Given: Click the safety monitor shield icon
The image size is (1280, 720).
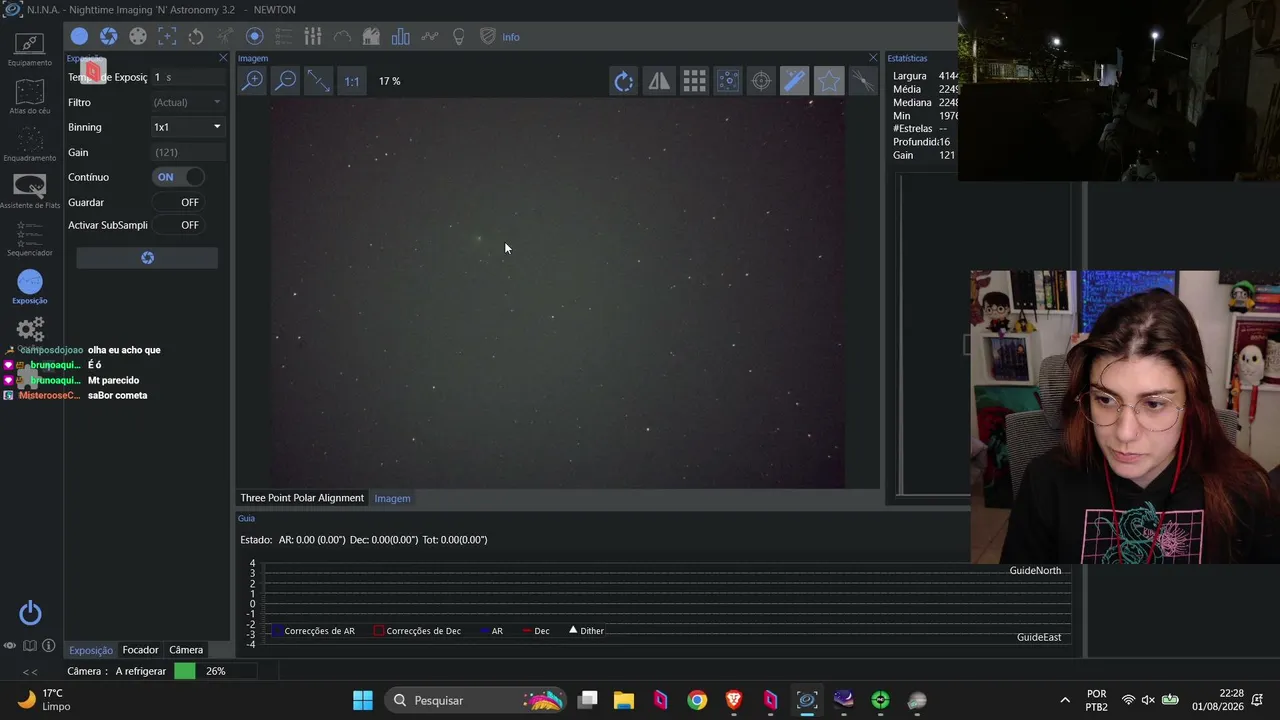Looking at the screenshot, I should coord(488,37).
